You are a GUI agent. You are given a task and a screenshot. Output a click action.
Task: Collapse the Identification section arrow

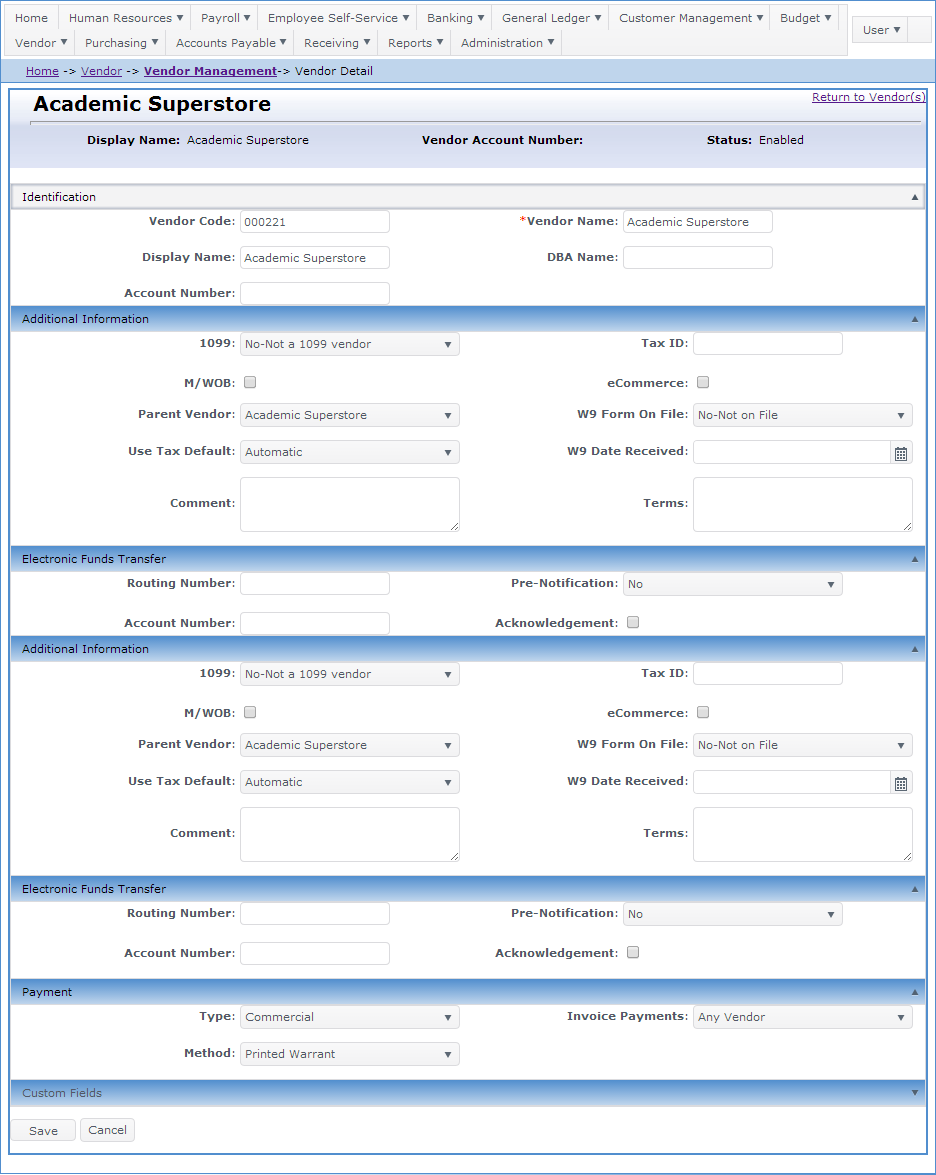tap(914, 197)
